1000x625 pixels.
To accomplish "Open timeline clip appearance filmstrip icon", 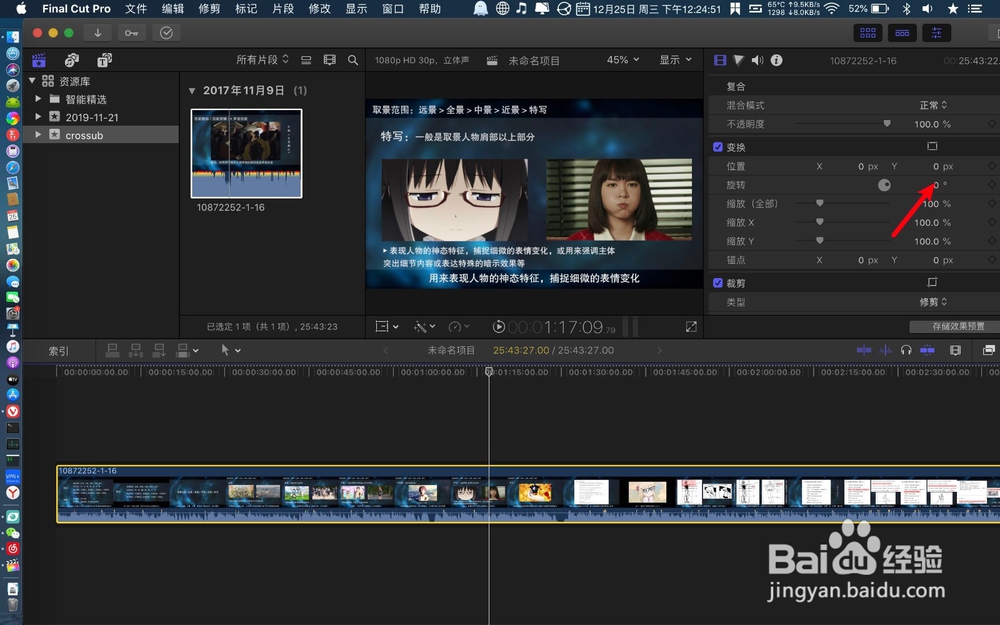I will [955, 349].
